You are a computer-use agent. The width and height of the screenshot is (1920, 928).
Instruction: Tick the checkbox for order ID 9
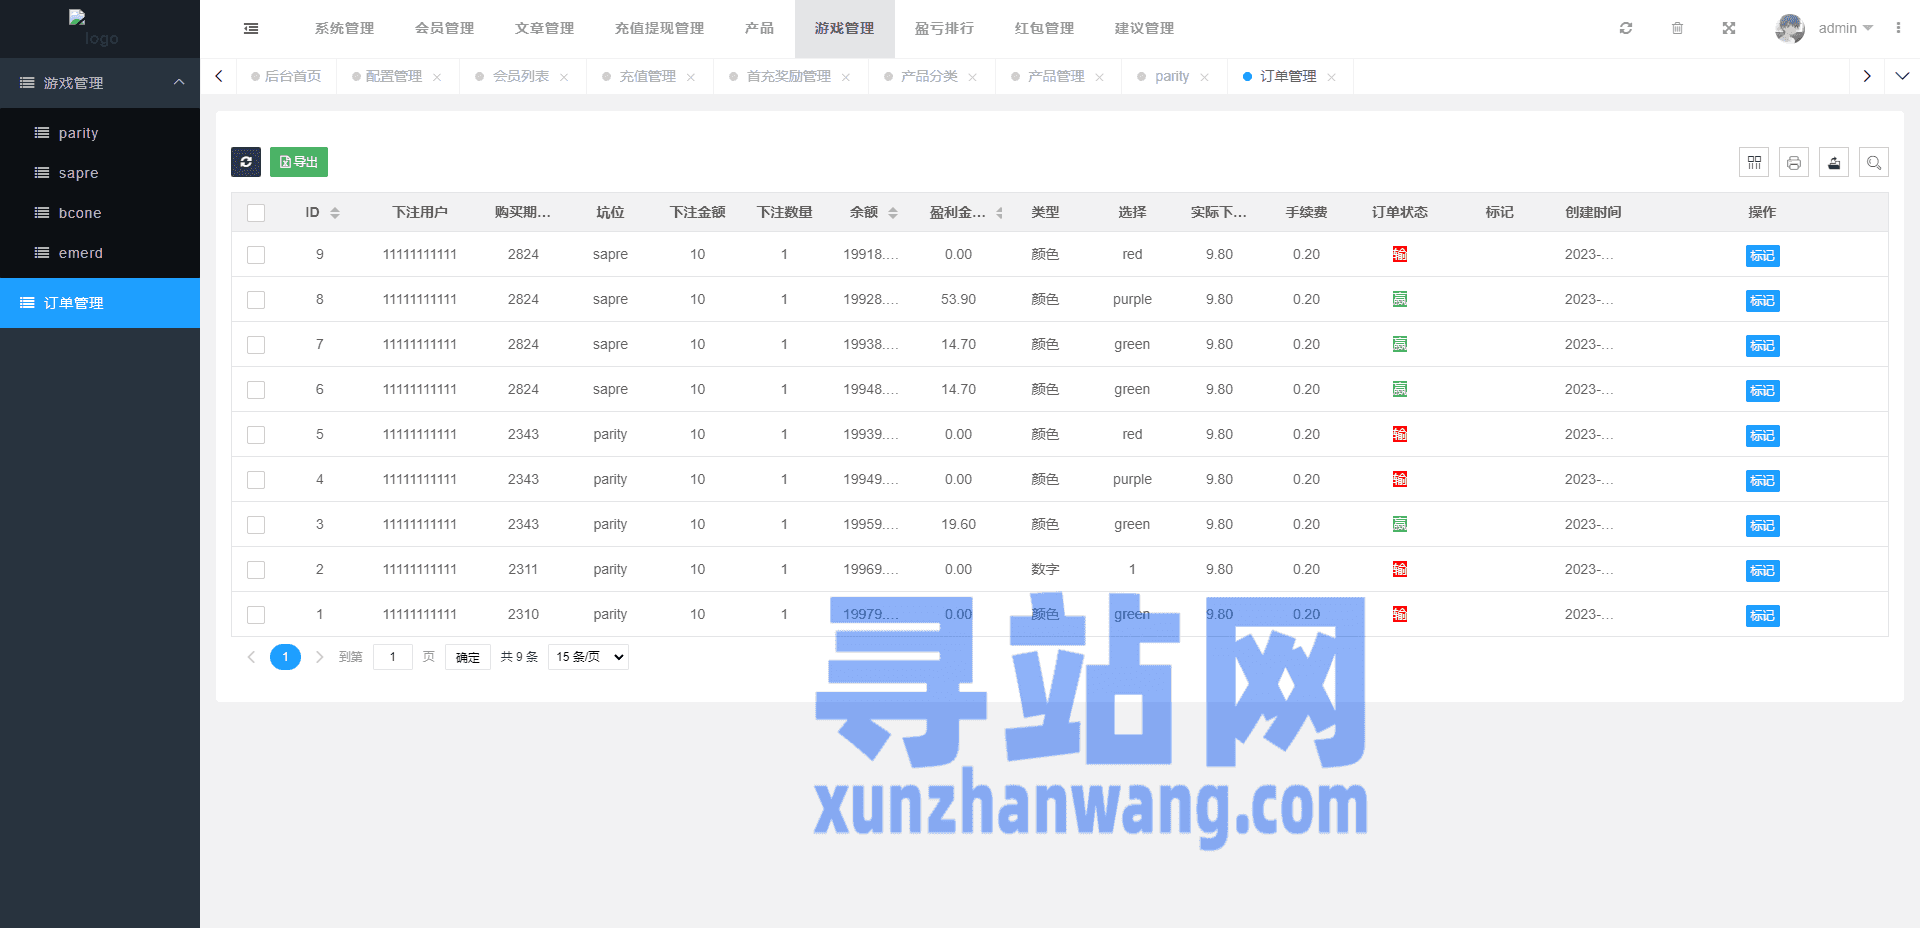pyautogui.click(x=256, y=255)
